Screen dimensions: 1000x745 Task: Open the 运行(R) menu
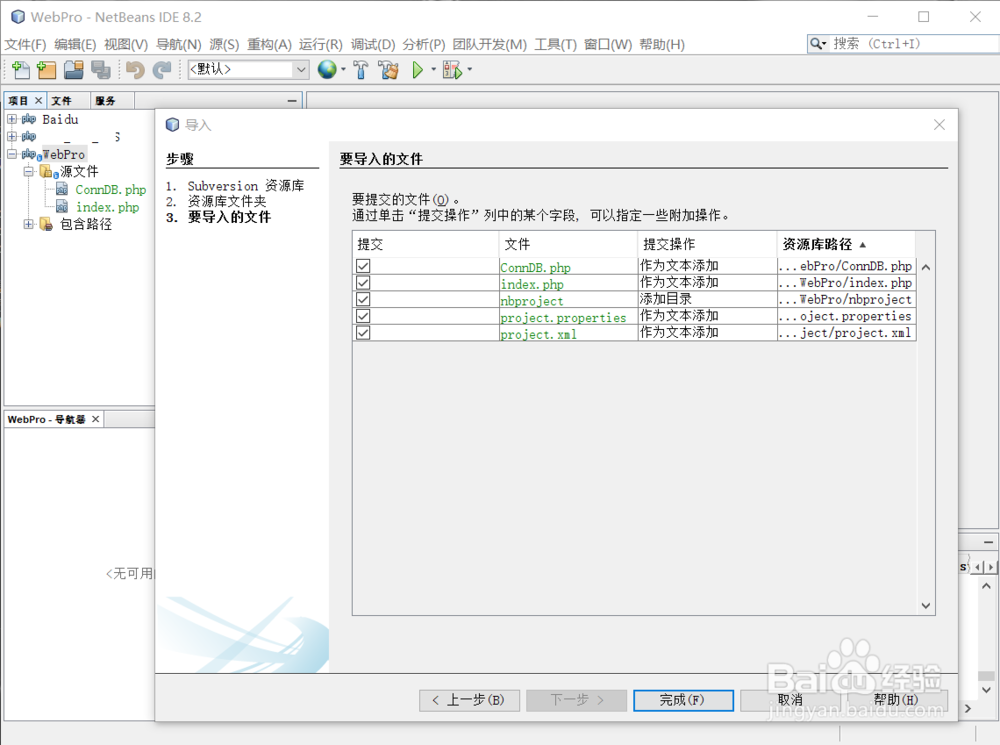point(321,44)
